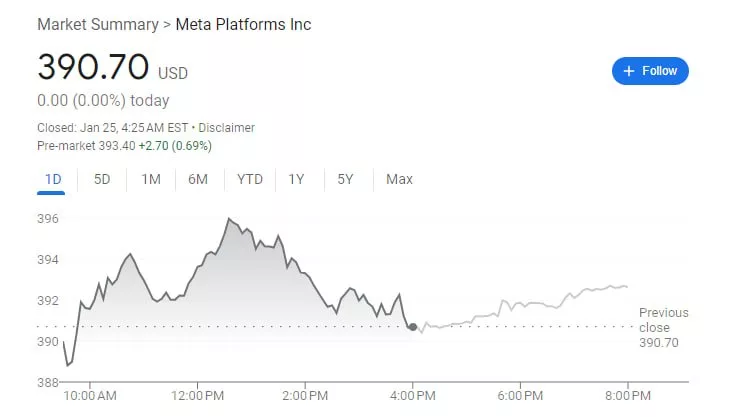This screenshot has height=417, width=734.
Task: Click the Follow button
Action: pos(650,71)
